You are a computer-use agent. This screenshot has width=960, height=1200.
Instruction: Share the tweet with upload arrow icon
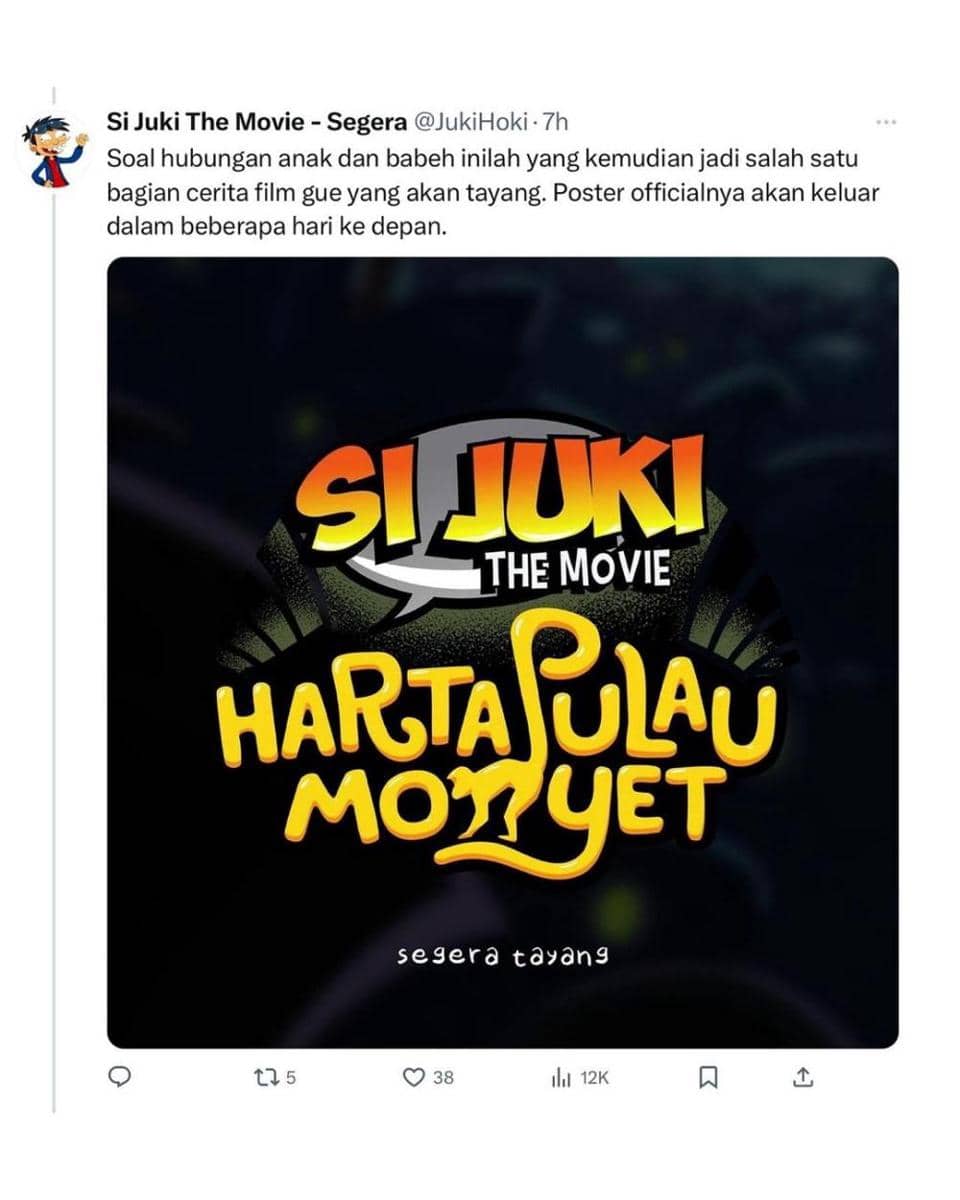click(803, 1077)
